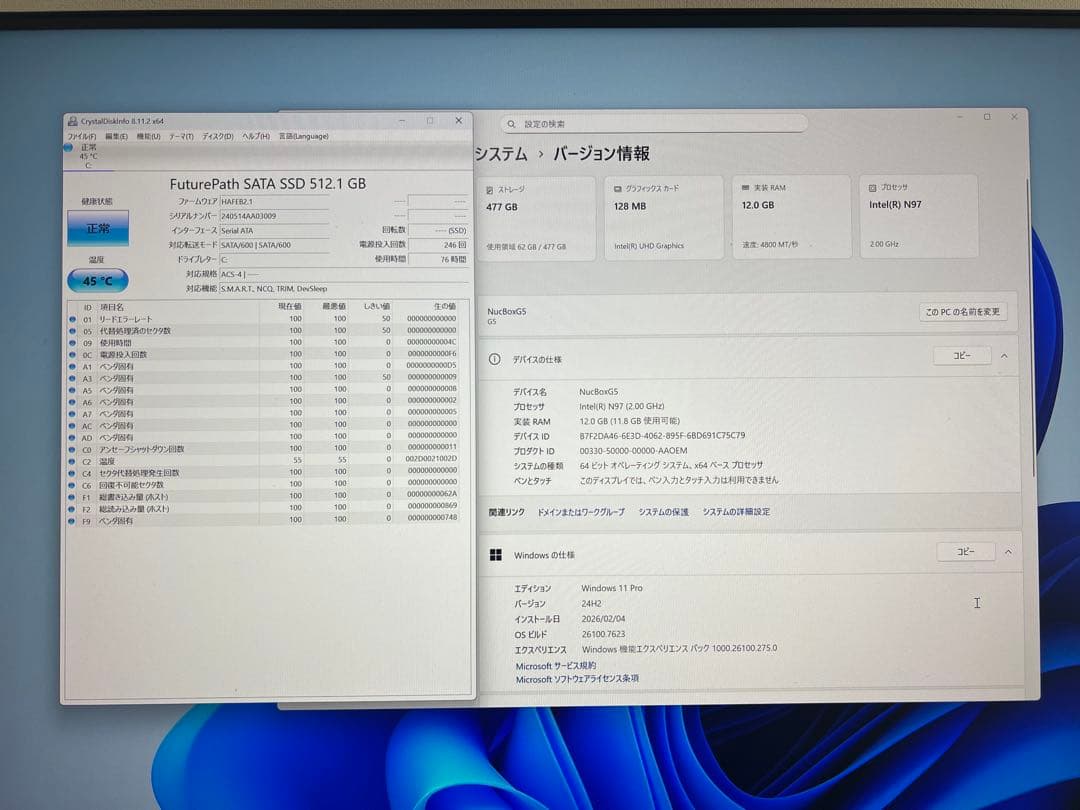Screen dimensions: 1080x810
Task: Click status dot of row ID AC
Action: (72, 426)
